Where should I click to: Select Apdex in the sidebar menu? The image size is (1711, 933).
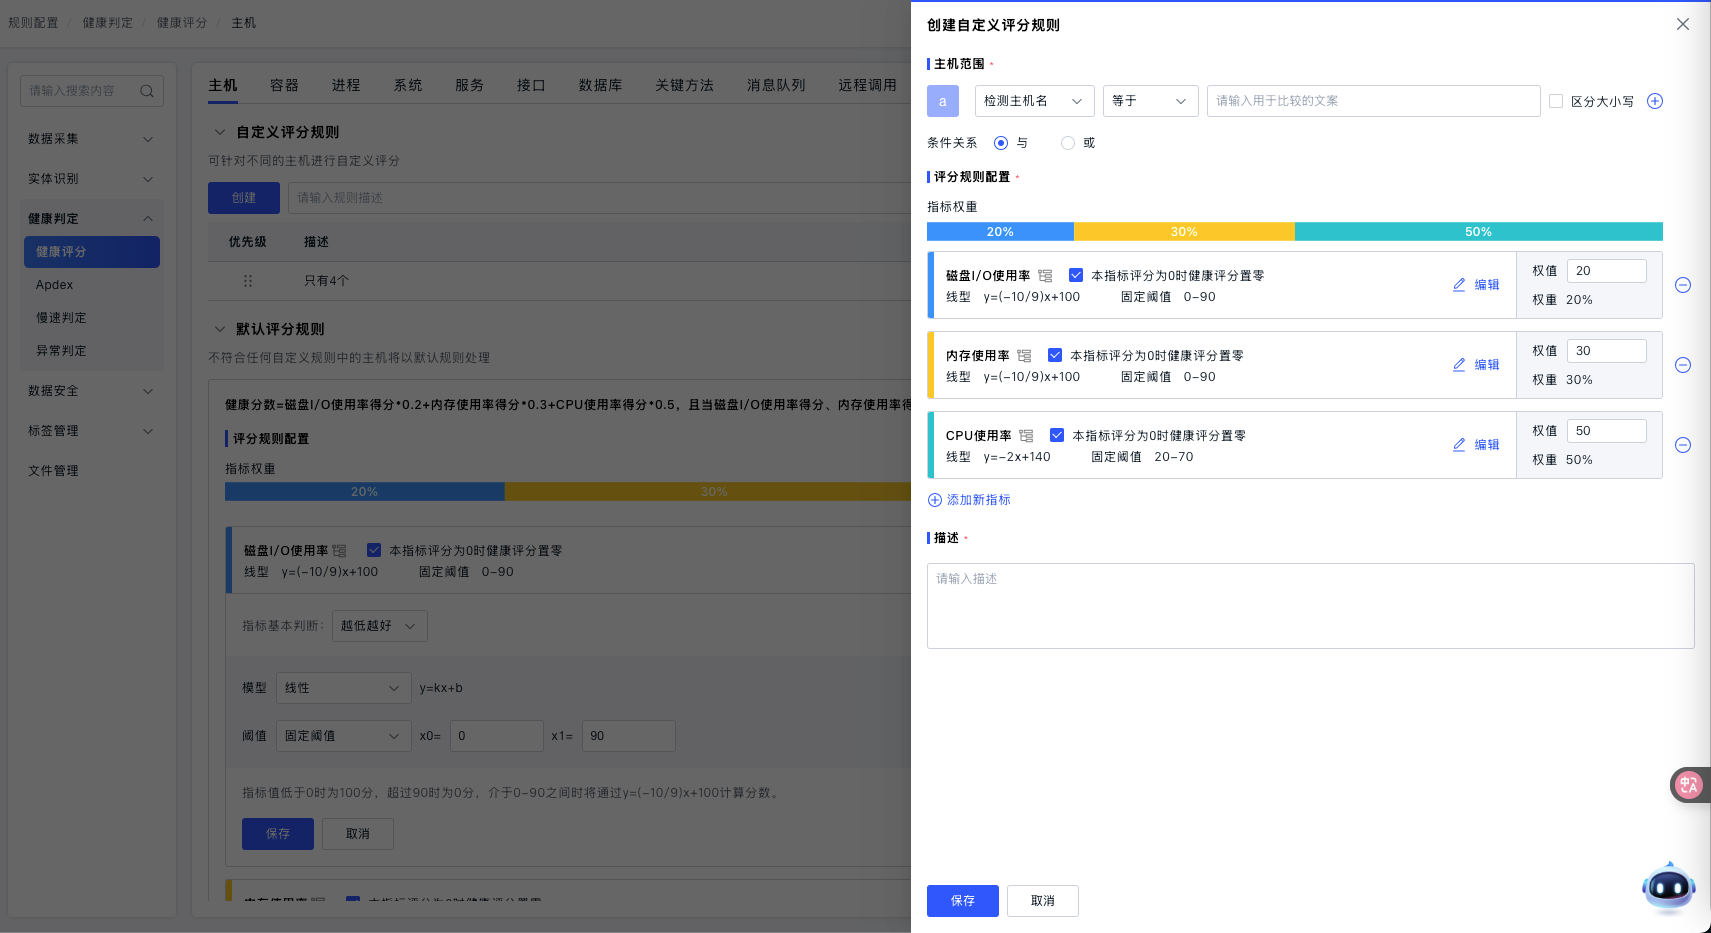point(55,285)
